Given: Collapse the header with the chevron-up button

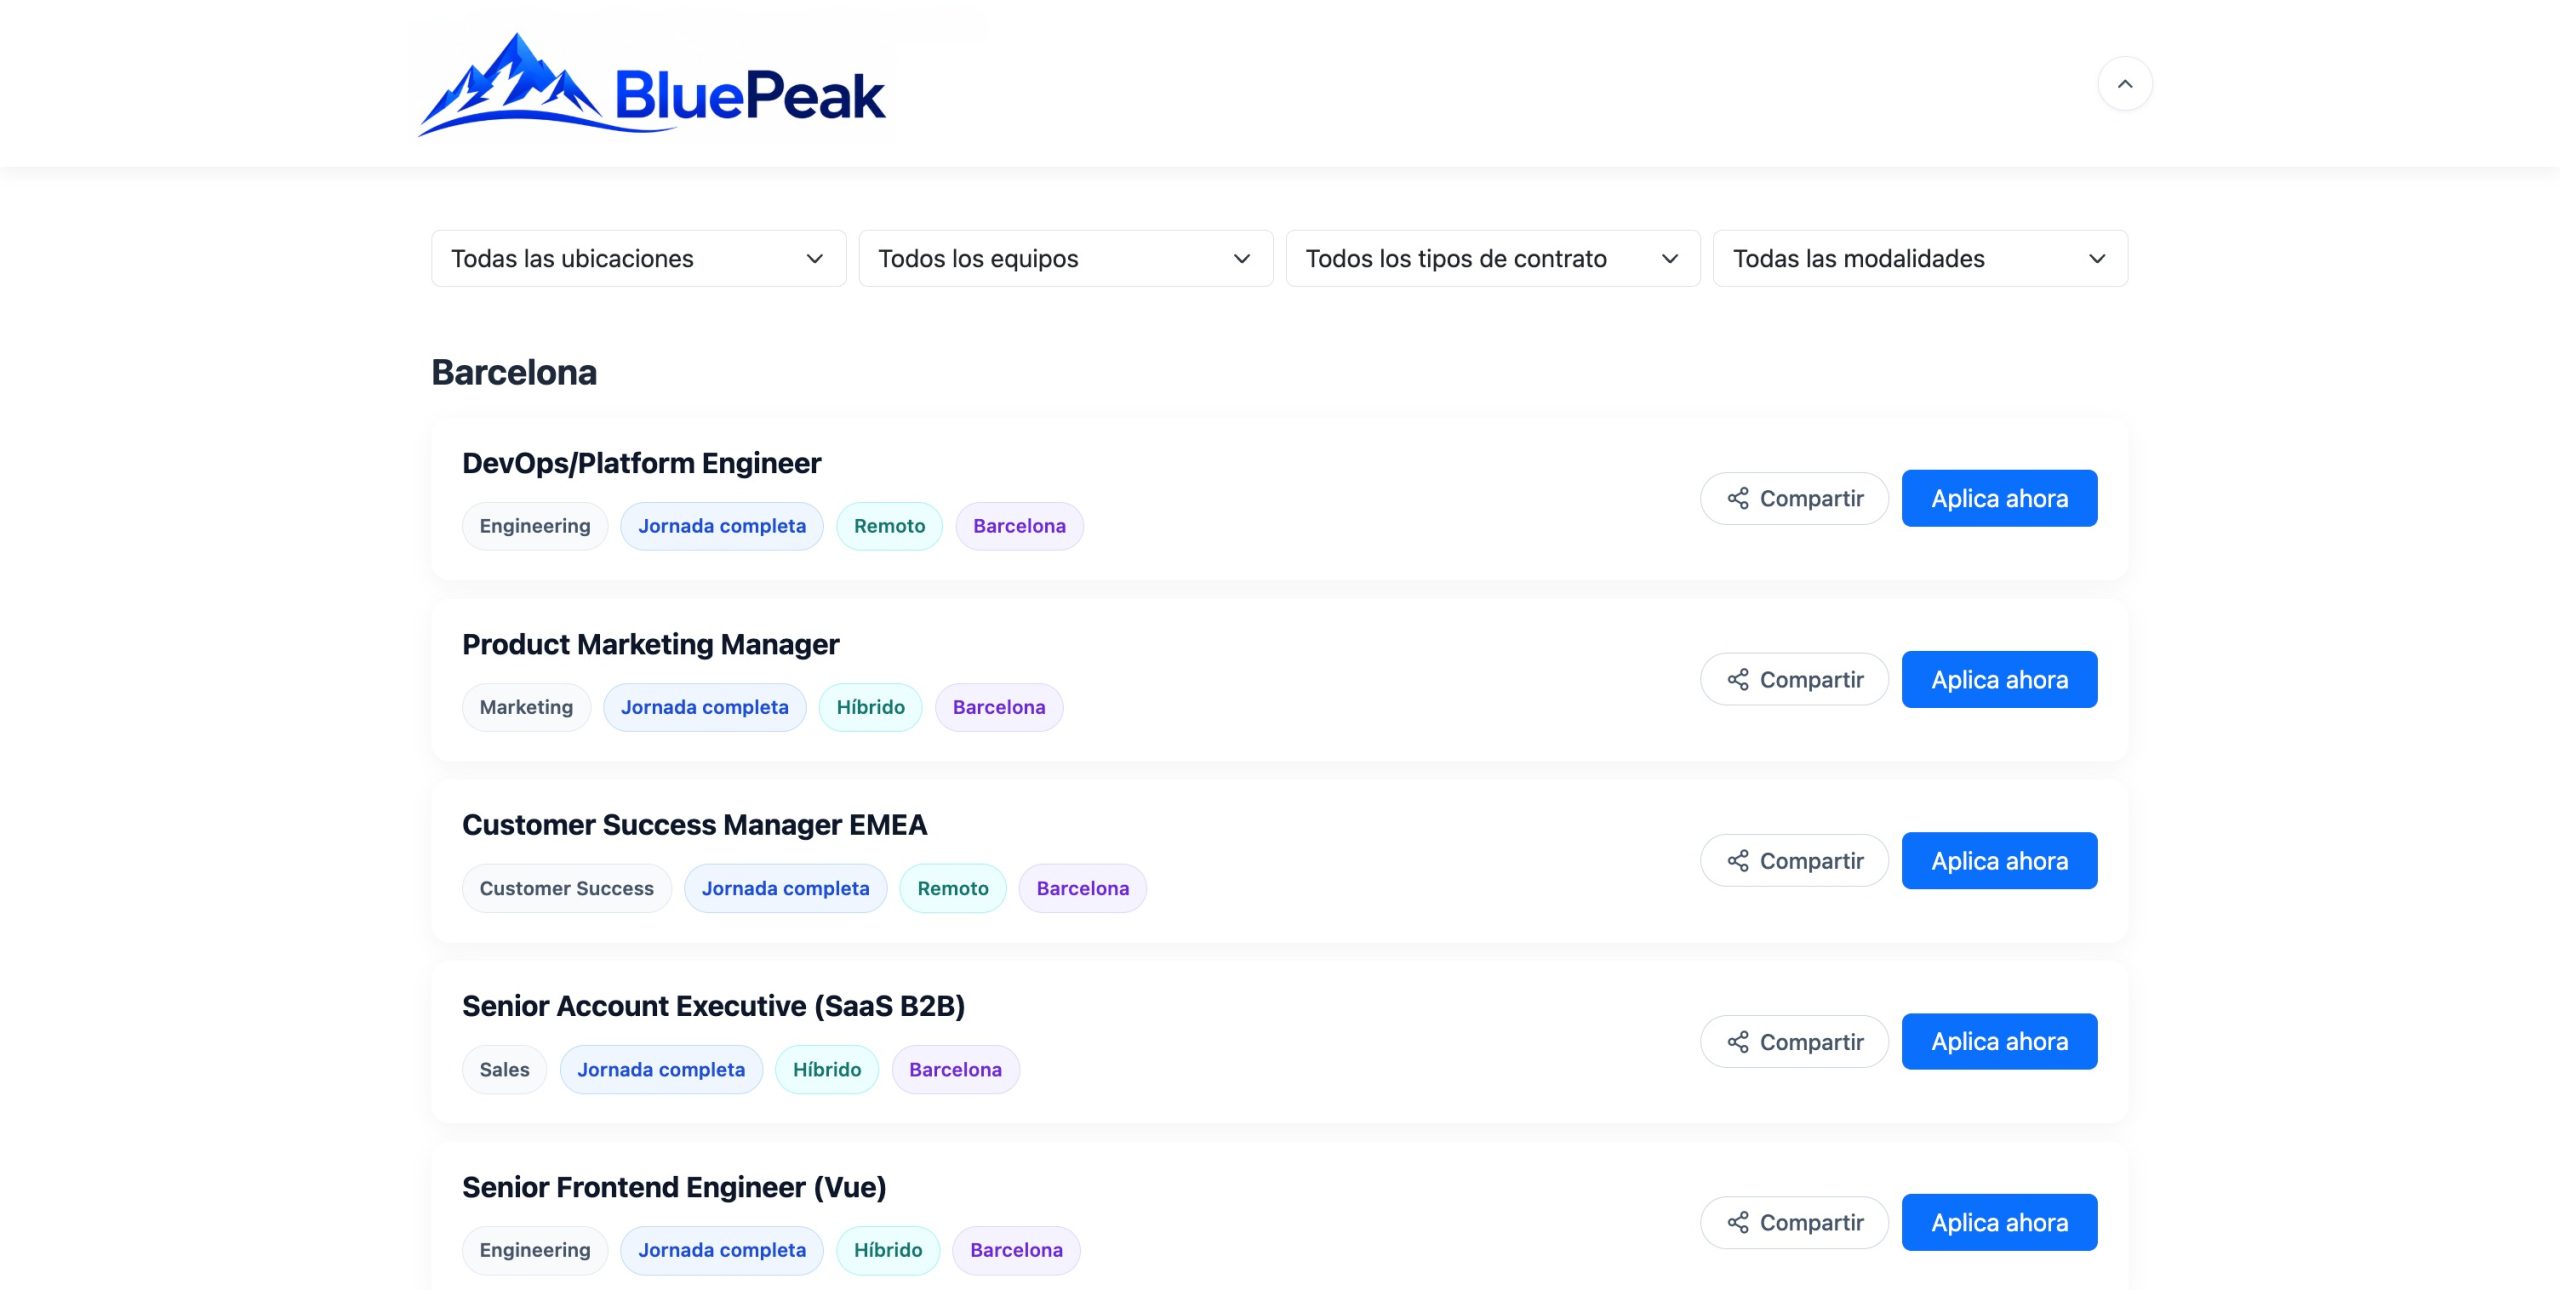Looking at the screenshot, I should pos(2125,84).
